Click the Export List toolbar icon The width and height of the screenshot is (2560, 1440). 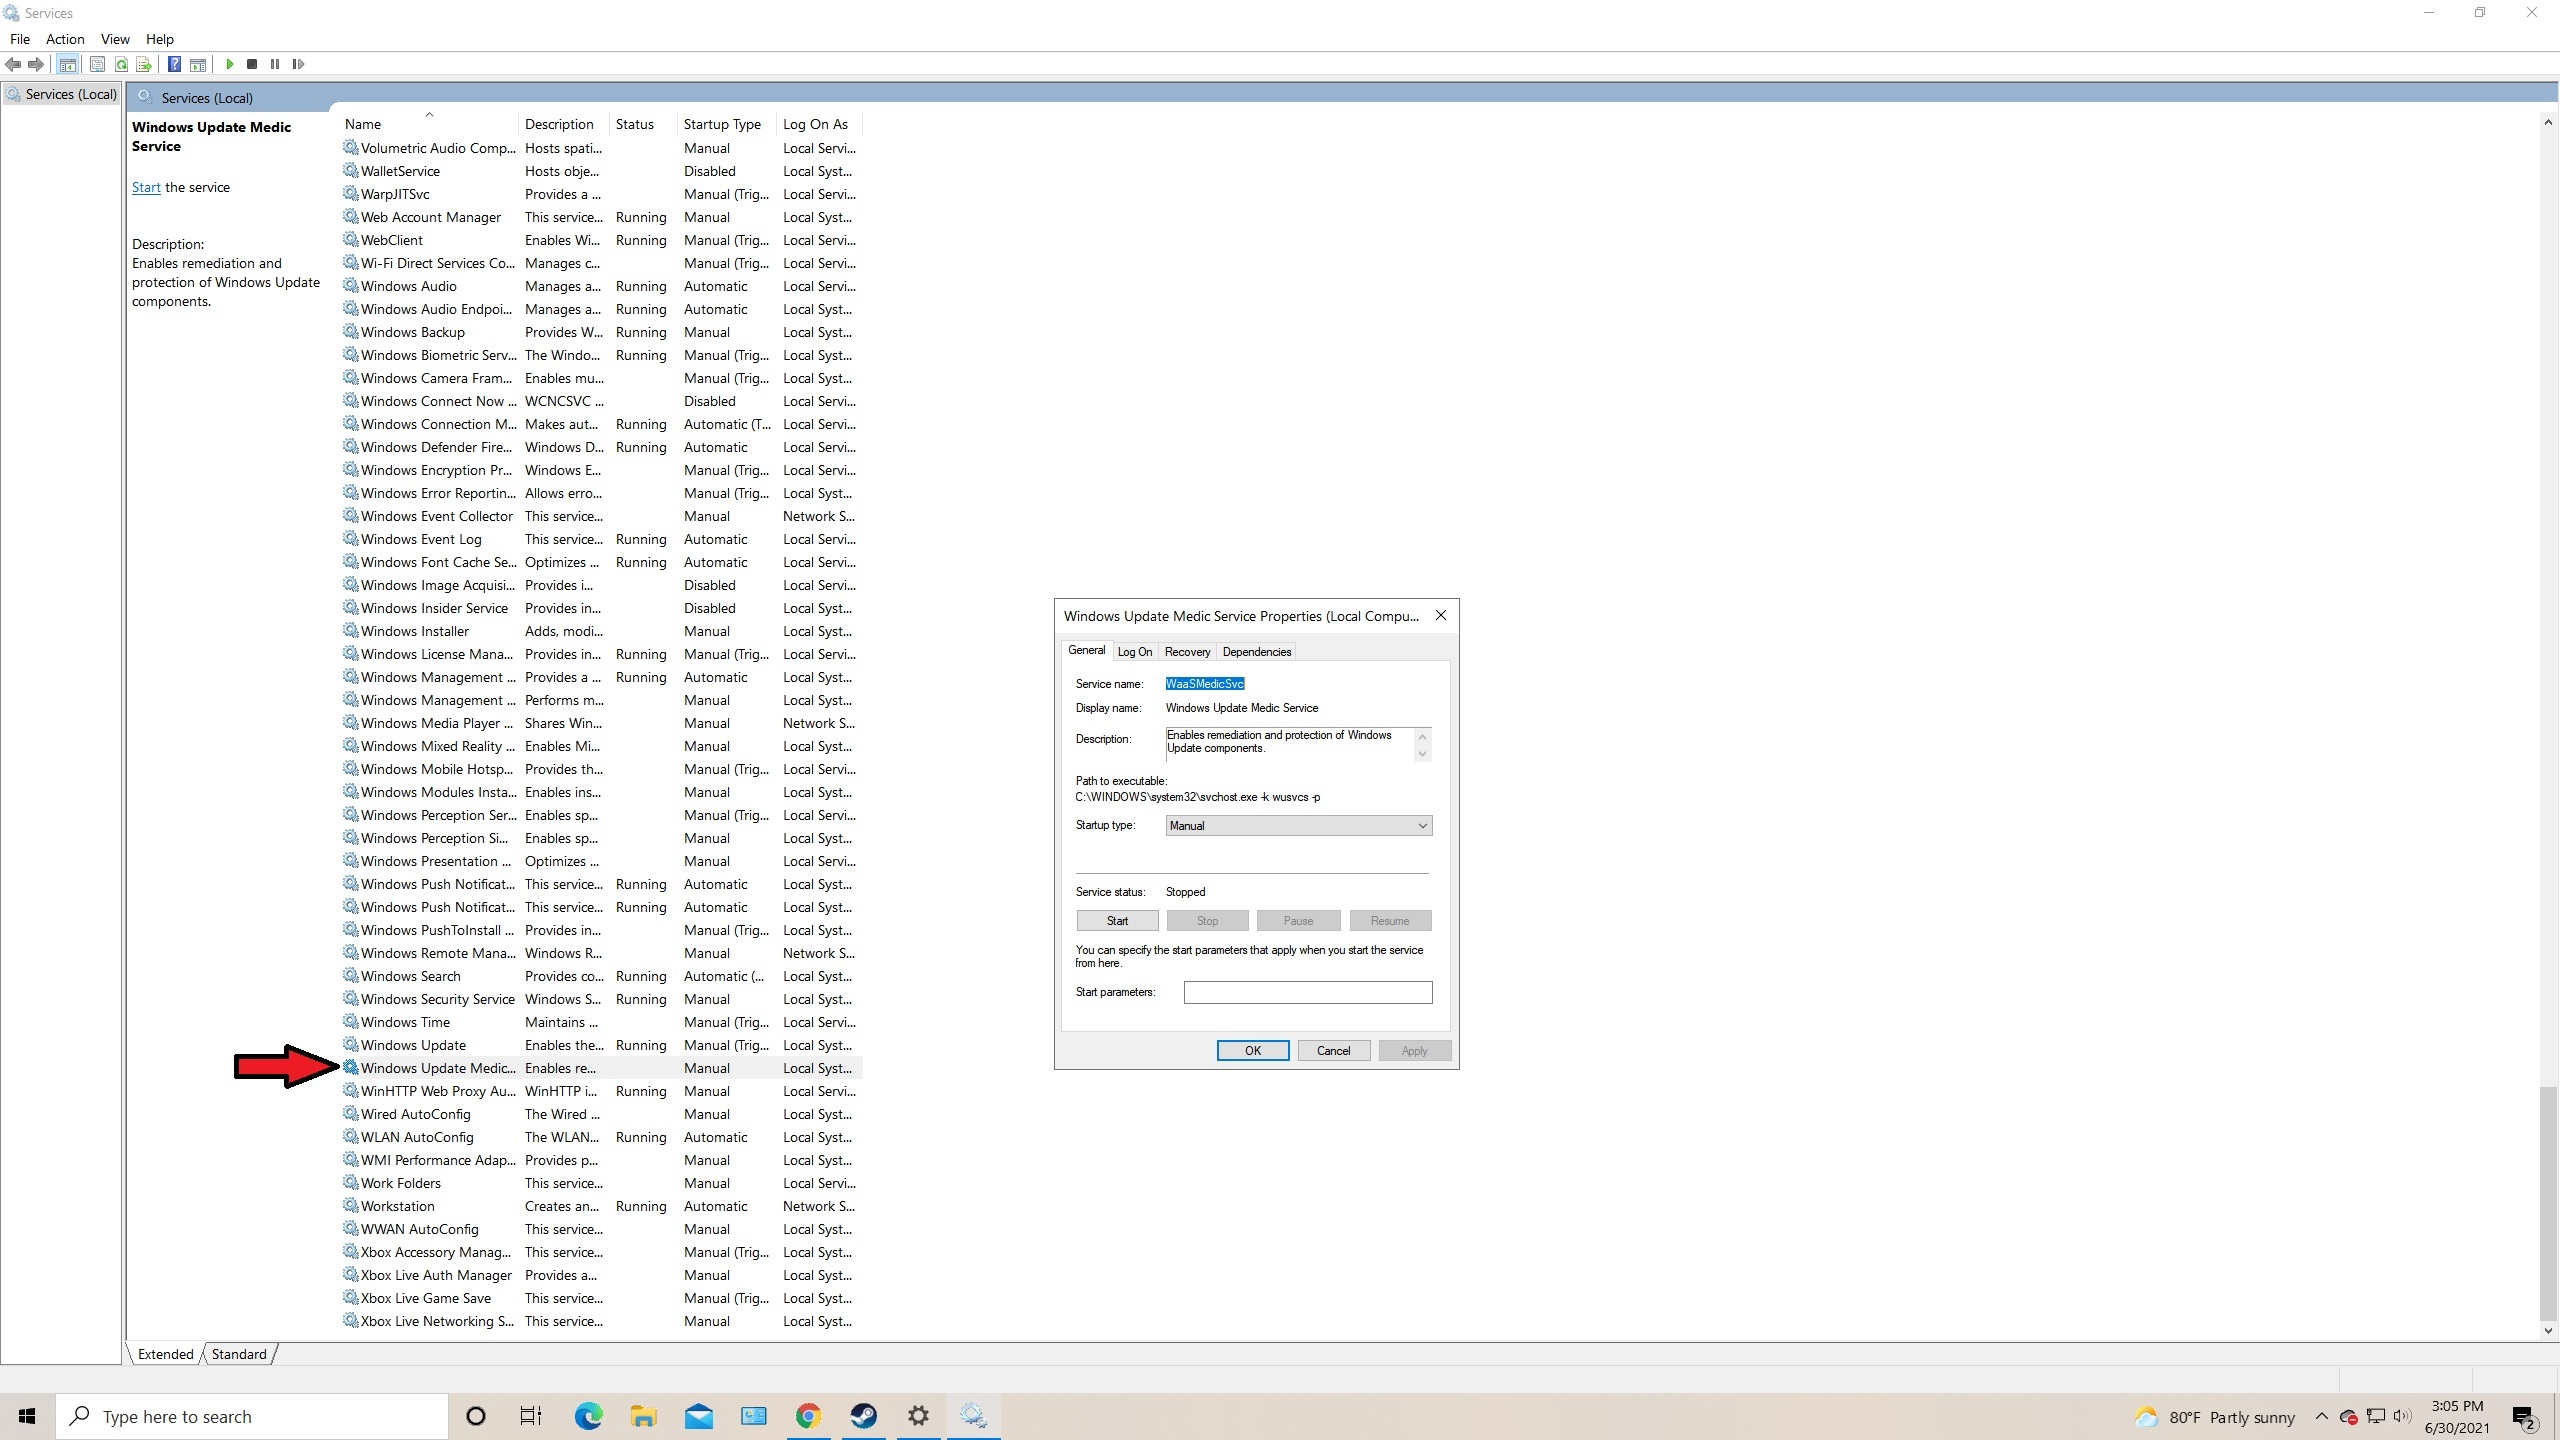pyautogui.click(x=143, y=64)
